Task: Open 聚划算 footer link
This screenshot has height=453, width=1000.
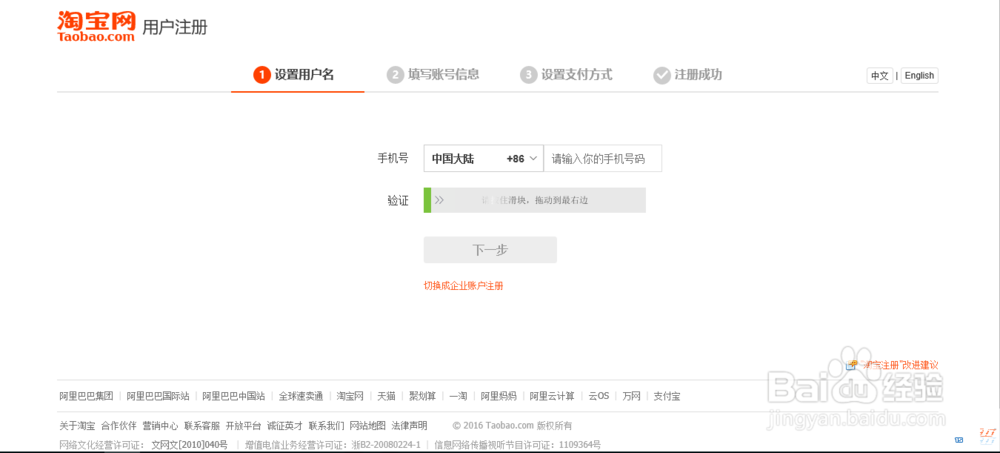Action: [422, 396]
